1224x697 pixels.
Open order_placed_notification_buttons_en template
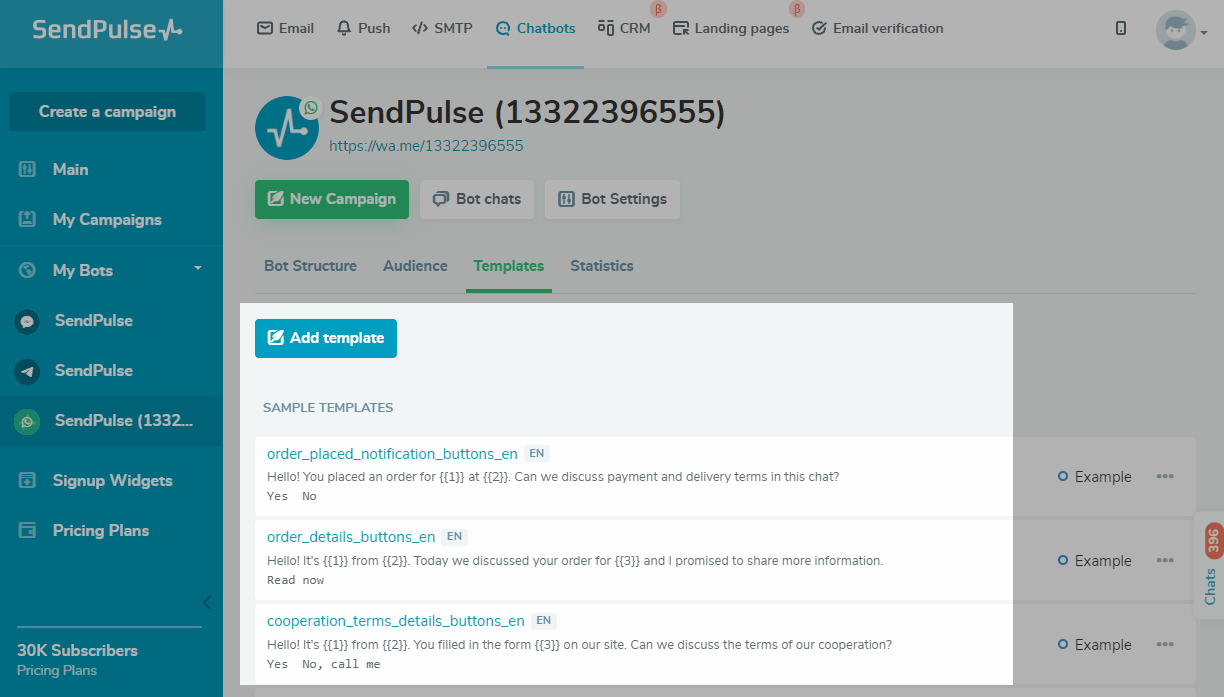click(392, 453)
